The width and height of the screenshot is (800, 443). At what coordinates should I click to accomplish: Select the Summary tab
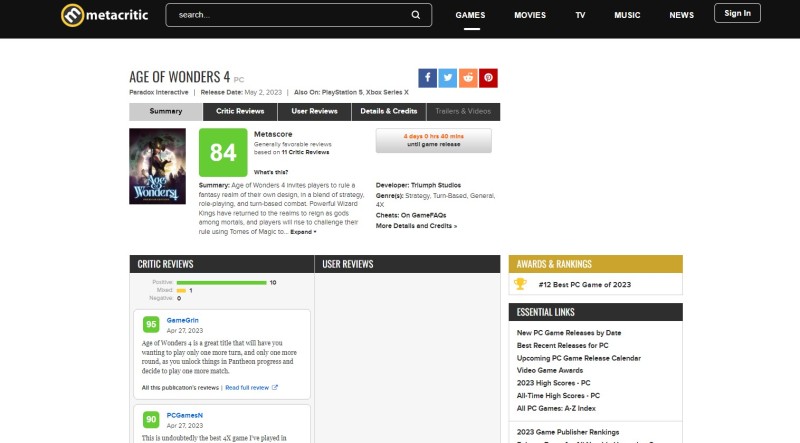click(x=166, y=111)
